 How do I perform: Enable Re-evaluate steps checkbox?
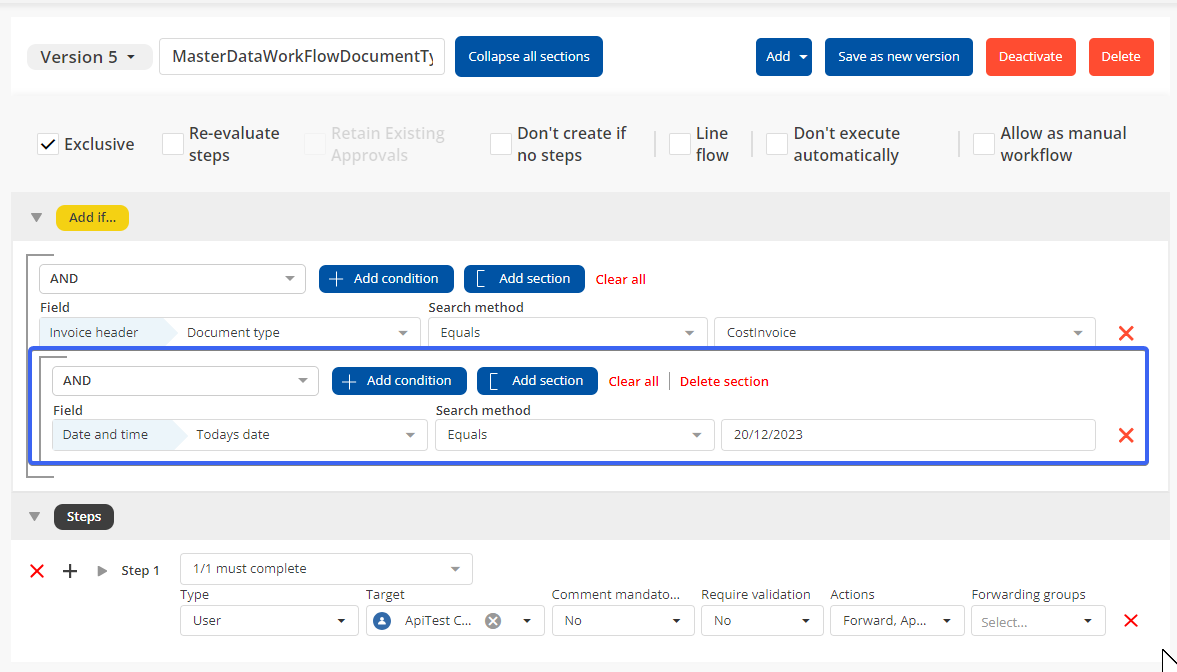[x=173, y=144]
